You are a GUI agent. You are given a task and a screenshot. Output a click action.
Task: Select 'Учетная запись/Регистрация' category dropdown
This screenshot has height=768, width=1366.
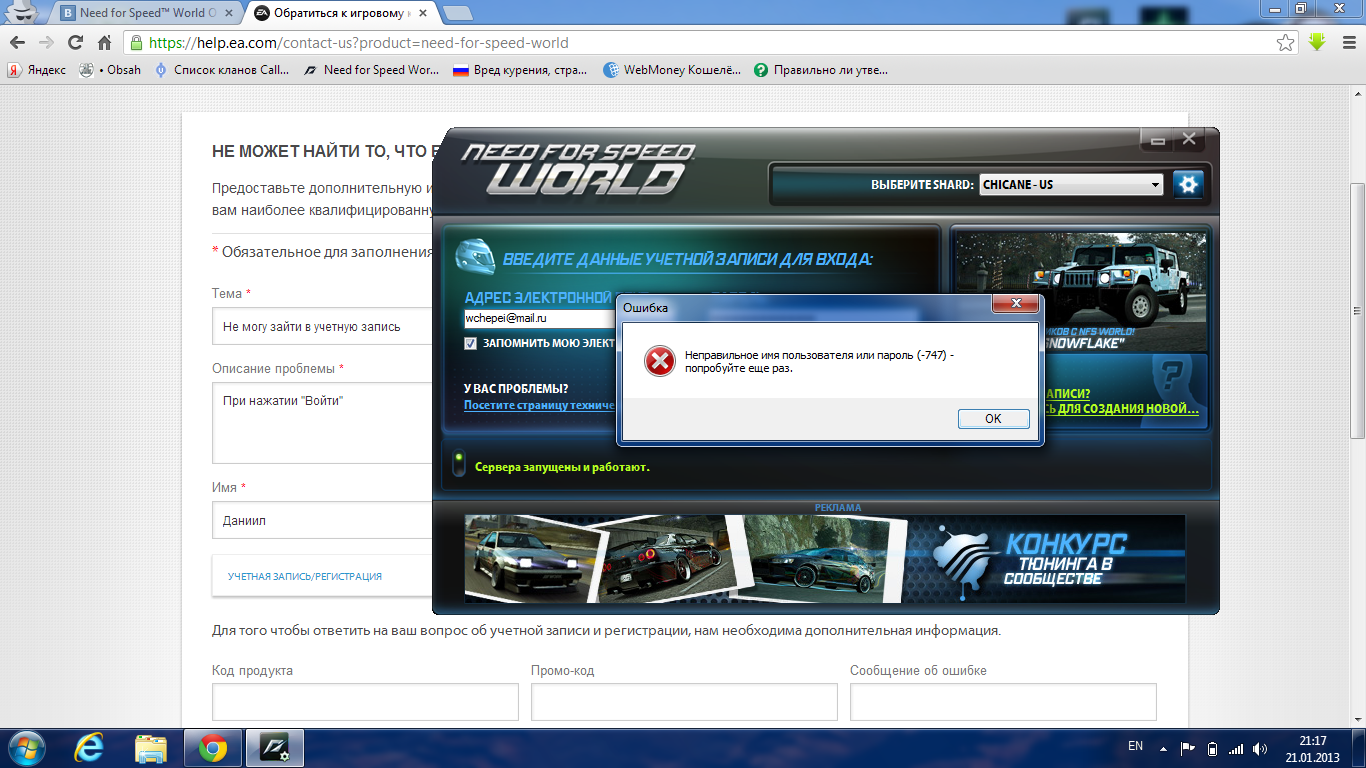[322, 576]
